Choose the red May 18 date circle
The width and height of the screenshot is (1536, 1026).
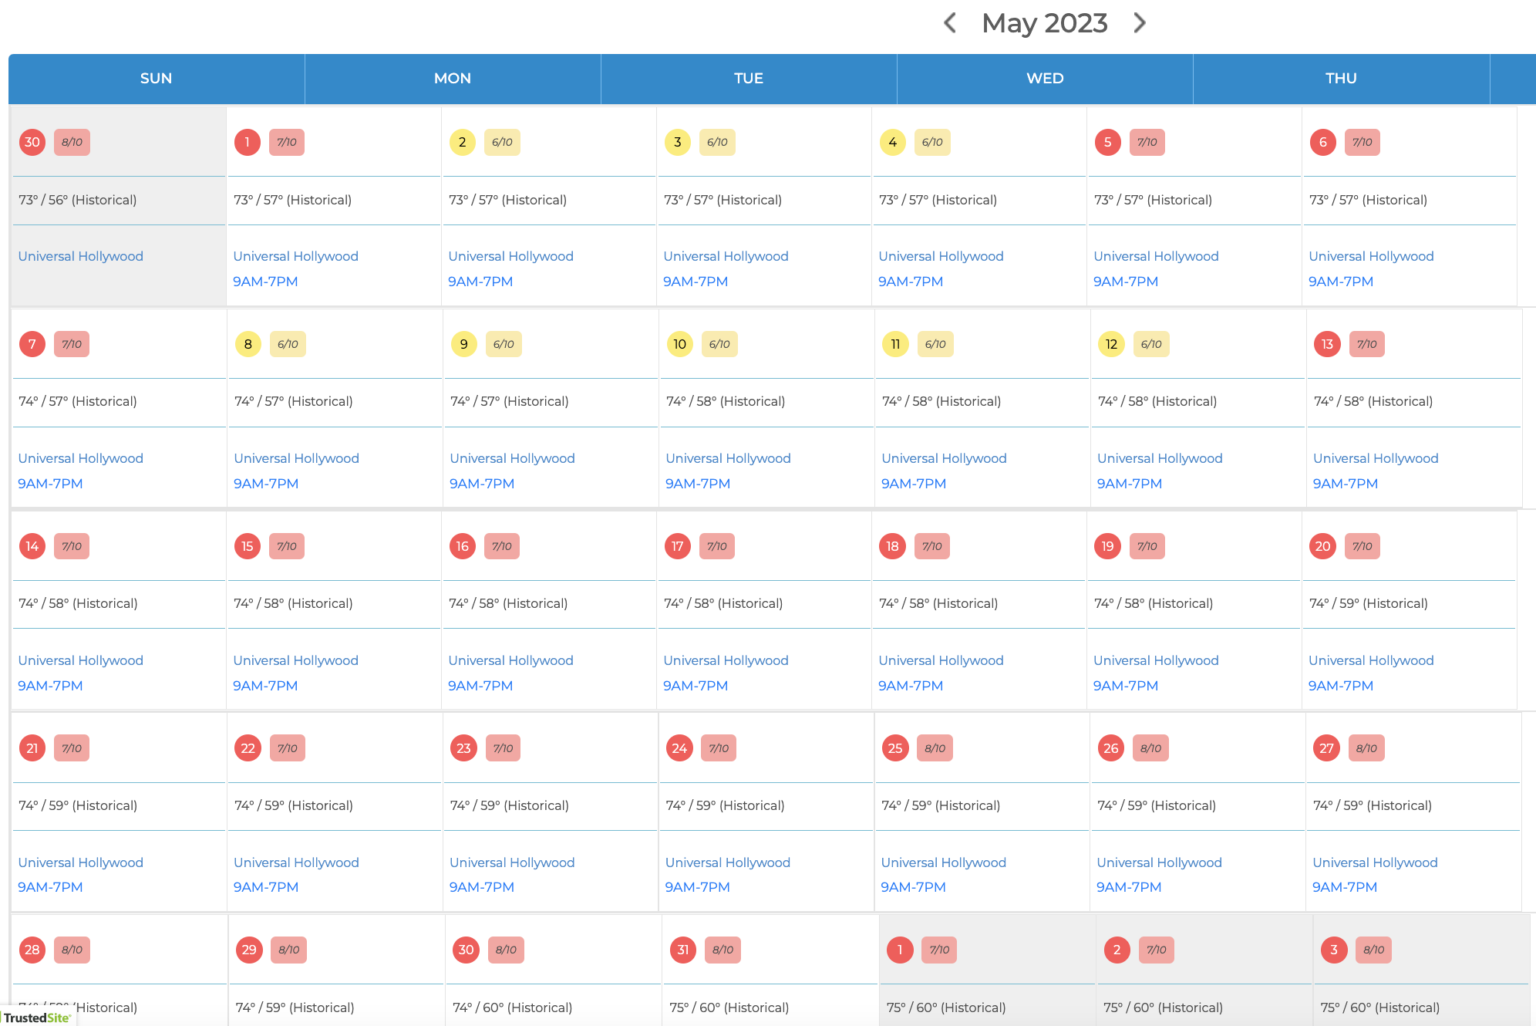(x=892, y=546)
